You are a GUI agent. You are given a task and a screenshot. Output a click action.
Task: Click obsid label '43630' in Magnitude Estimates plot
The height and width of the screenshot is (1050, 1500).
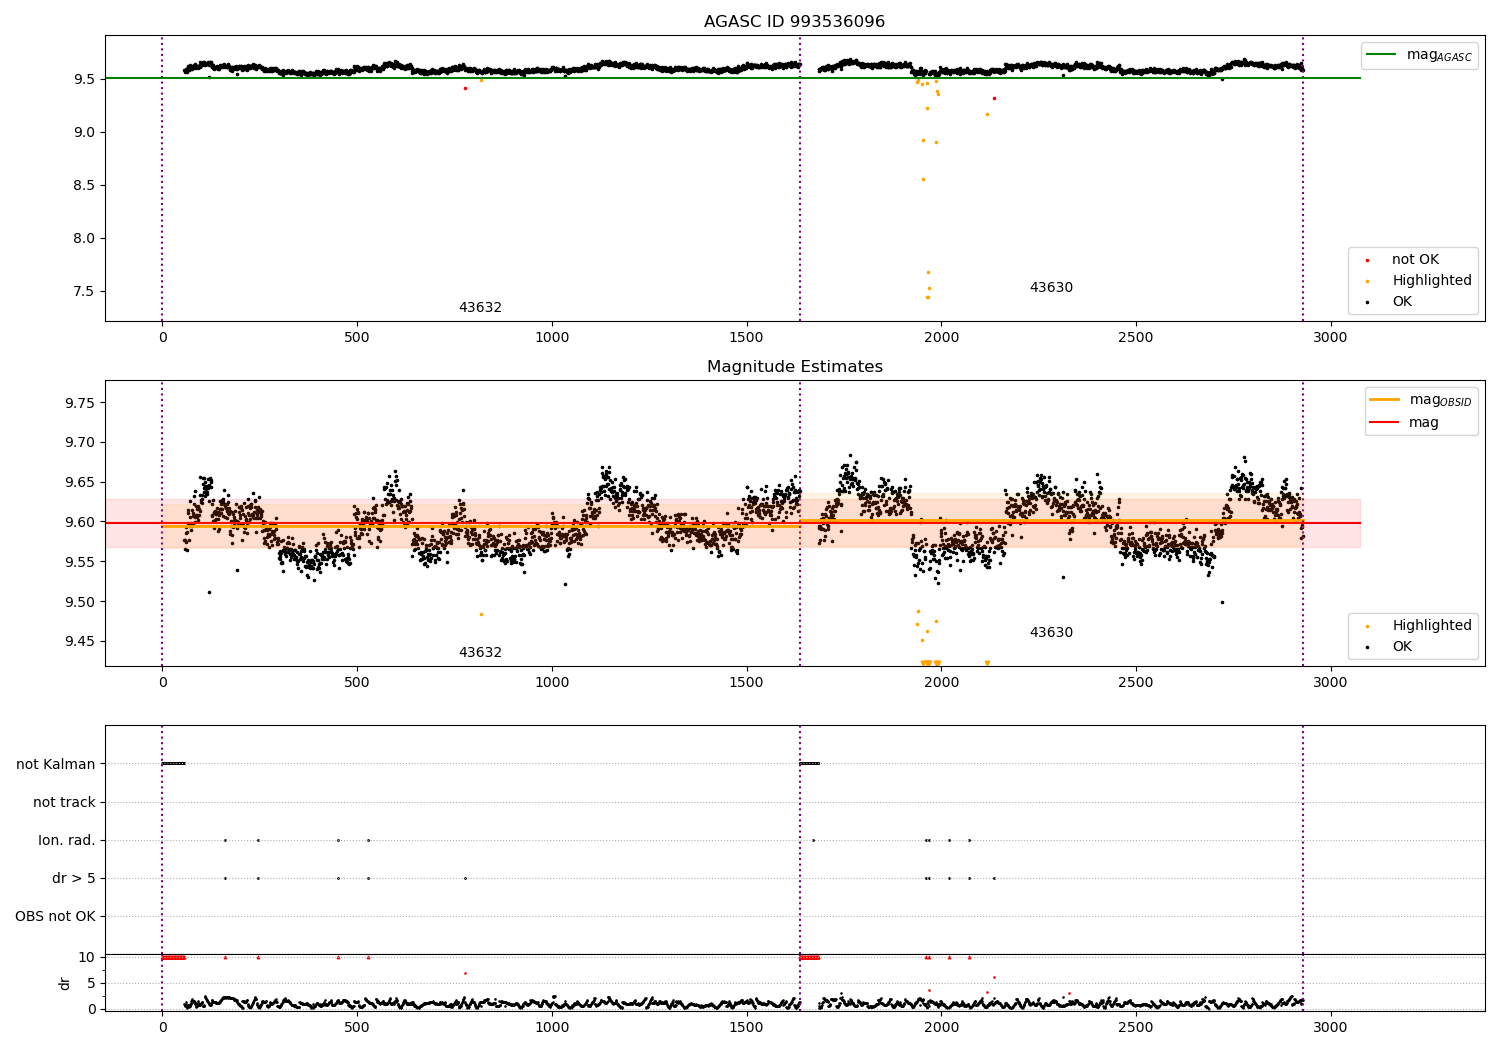click(x=1051, y=633)
